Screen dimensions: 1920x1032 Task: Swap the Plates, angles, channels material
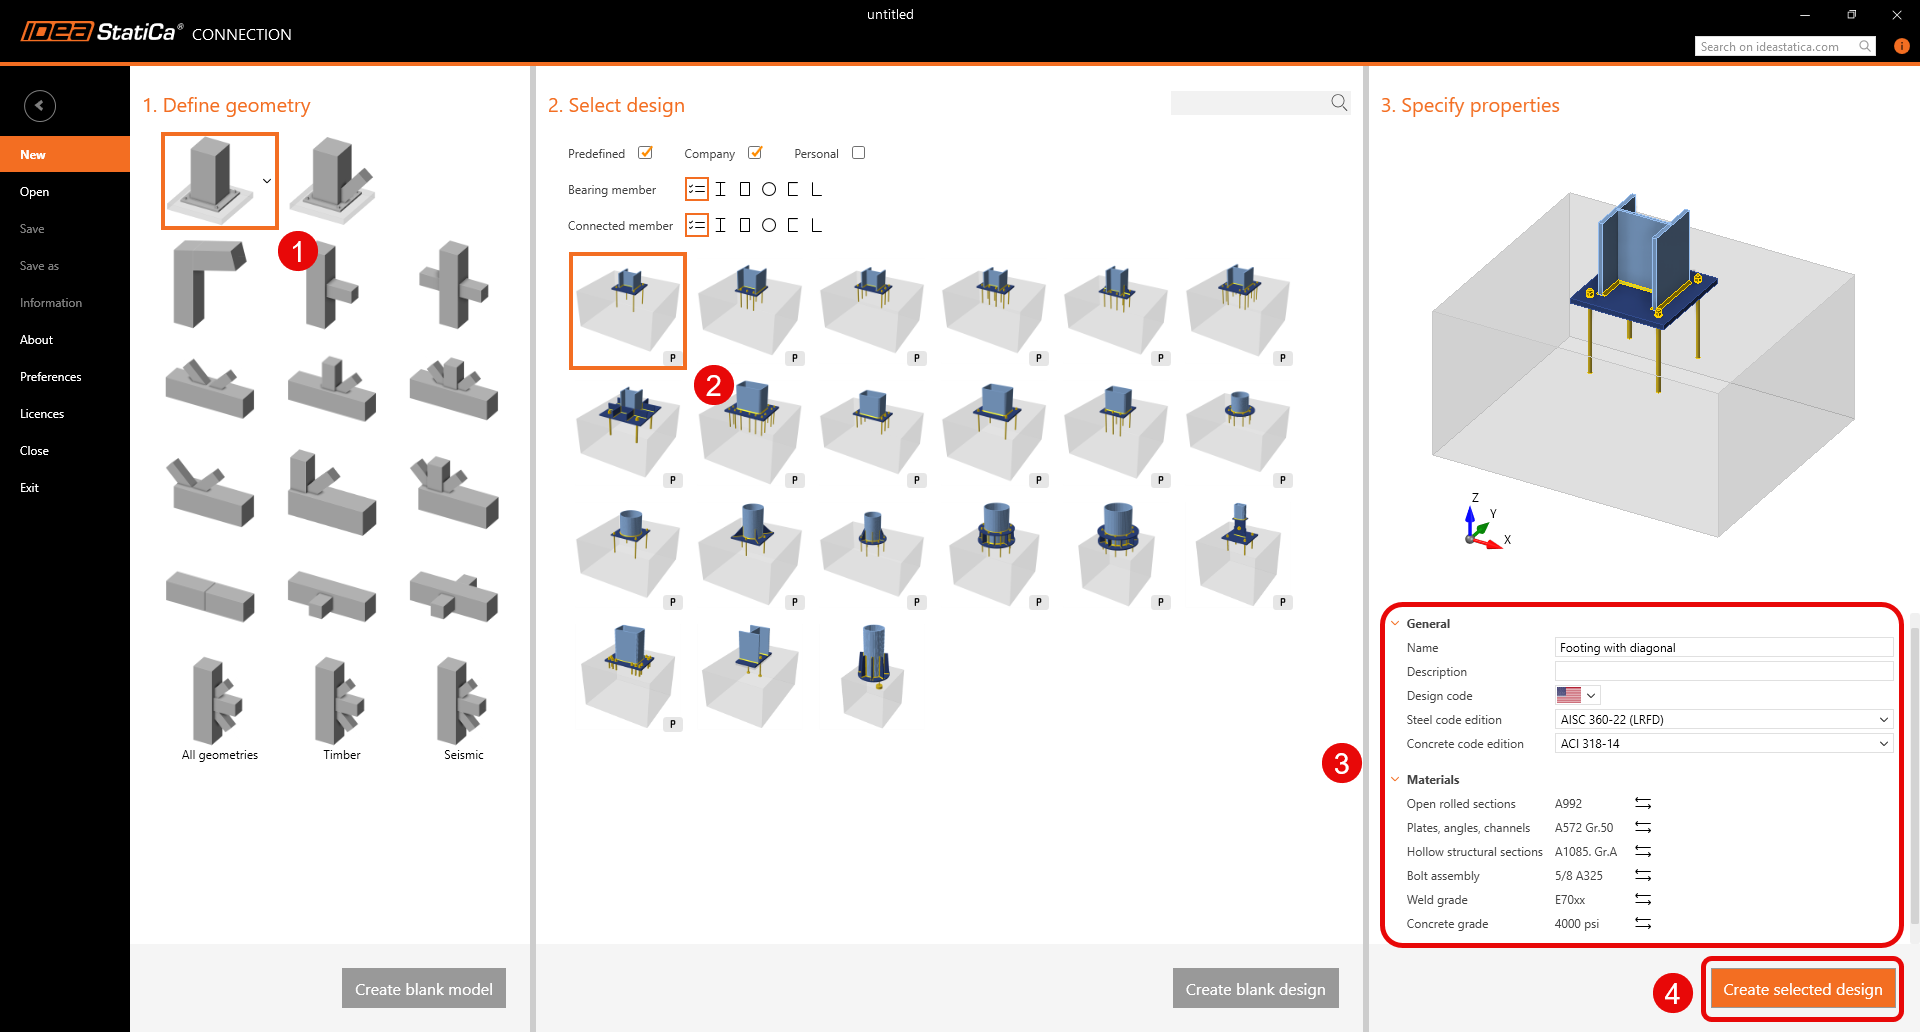pos(1643,828)
